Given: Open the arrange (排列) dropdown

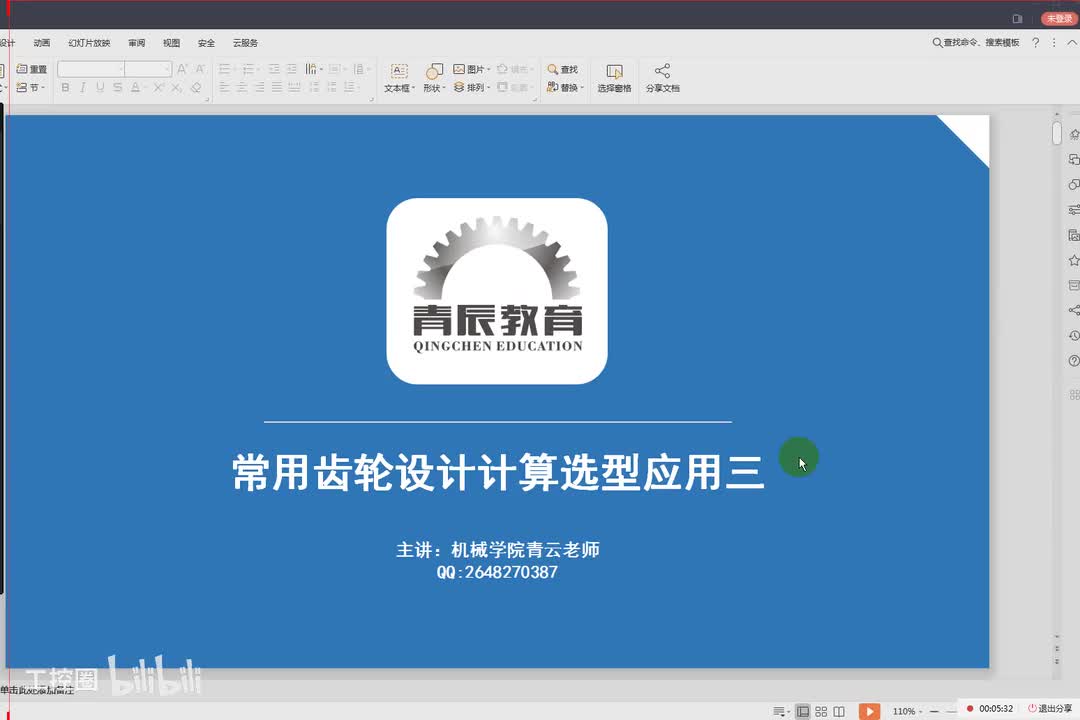Looking at the screenshot, I should pos(472,88).
